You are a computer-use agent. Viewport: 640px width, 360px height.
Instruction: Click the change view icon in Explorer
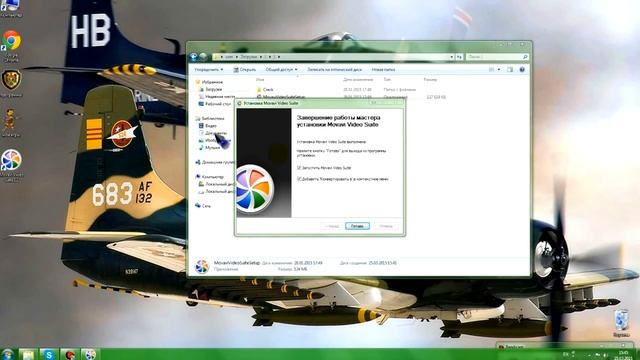tap(491, 70)
